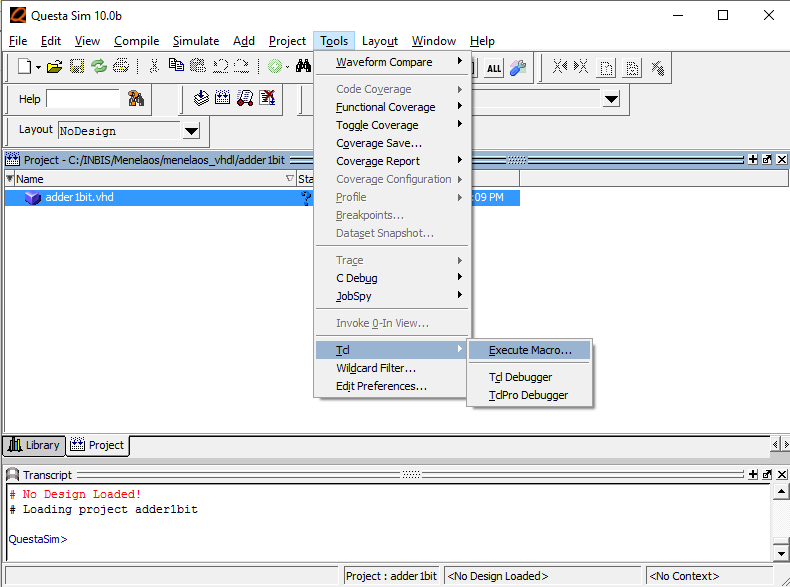Click the Copy toolbar icon
The image size is (790, 587).
[x=176, y=65]
